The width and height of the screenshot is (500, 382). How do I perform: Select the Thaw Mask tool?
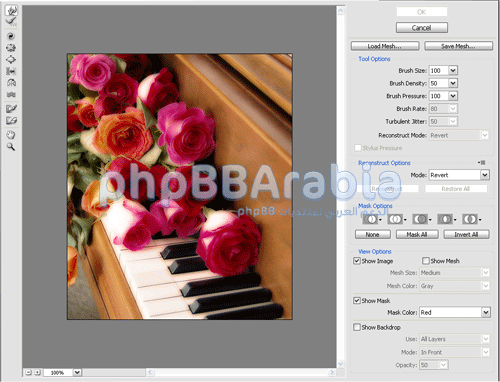tap(11, 120)
